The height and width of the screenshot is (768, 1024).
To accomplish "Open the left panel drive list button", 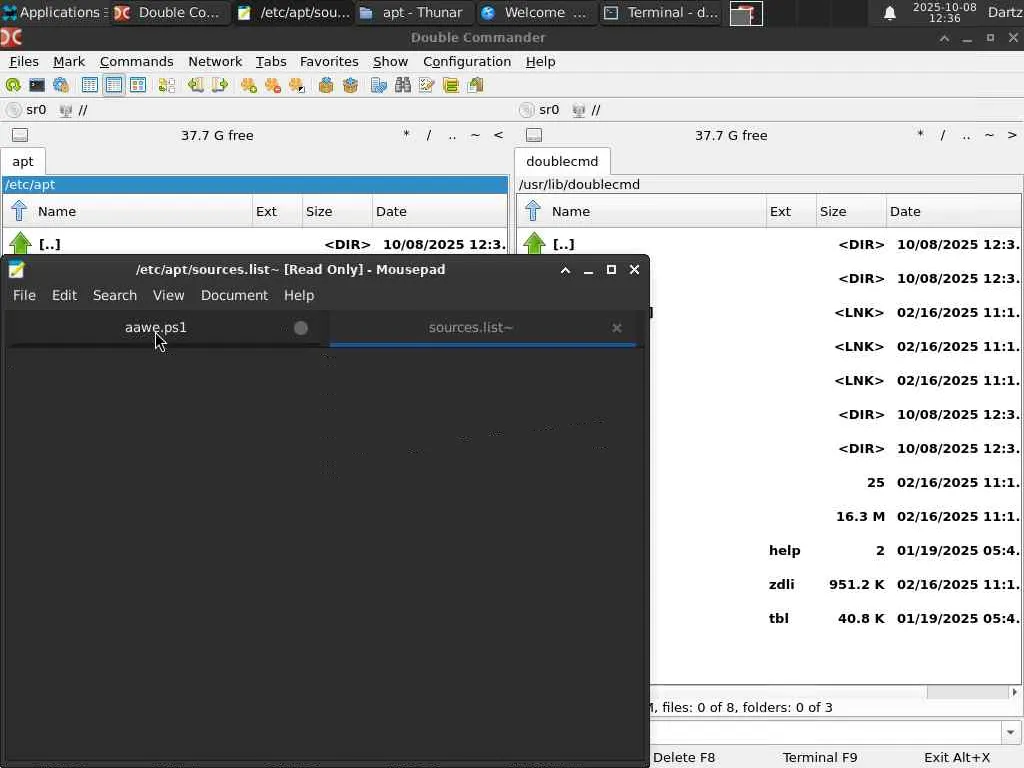I will click(x=20, y=135).
